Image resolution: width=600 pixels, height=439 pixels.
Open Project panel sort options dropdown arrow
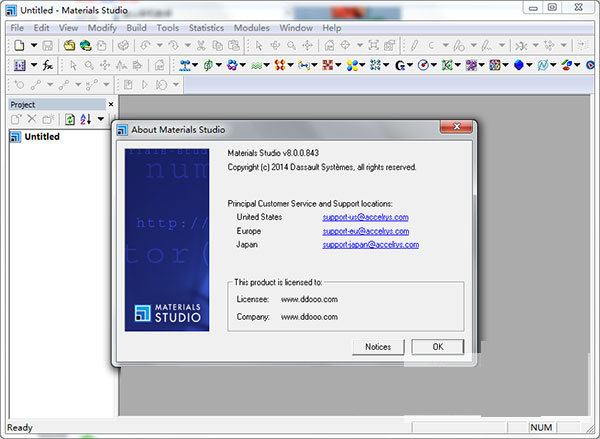coord(101,119)
